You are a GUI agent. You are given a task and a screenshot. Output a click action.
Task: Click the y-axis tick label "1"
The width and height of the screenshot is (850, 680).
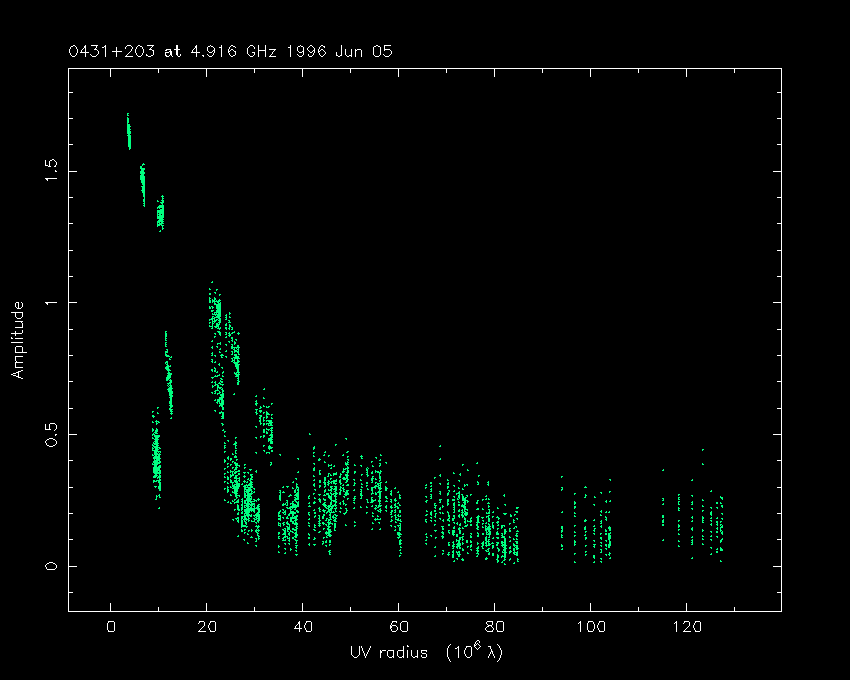[50, 302]
